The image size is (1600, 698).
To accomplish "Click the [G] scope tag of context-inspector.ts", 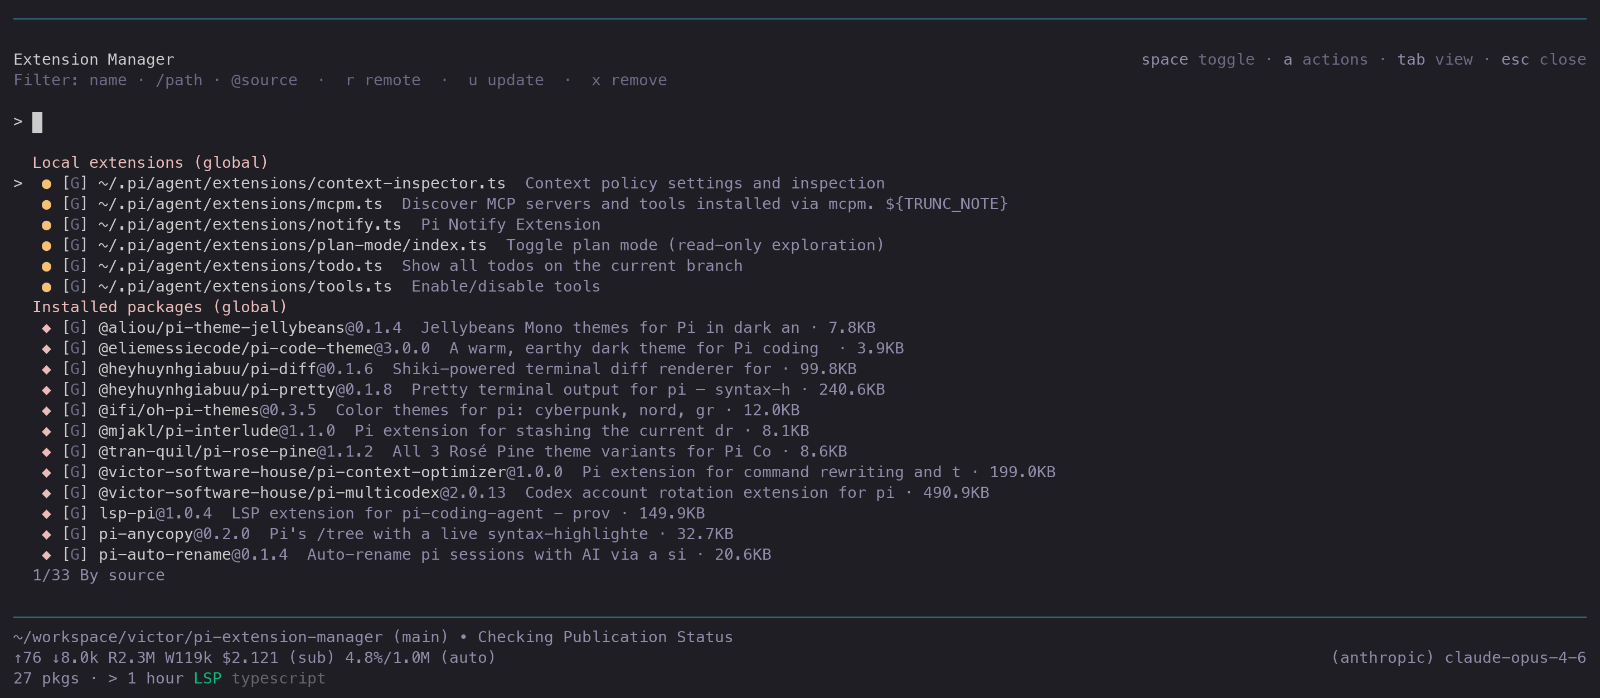I will (x=75, y=184).
